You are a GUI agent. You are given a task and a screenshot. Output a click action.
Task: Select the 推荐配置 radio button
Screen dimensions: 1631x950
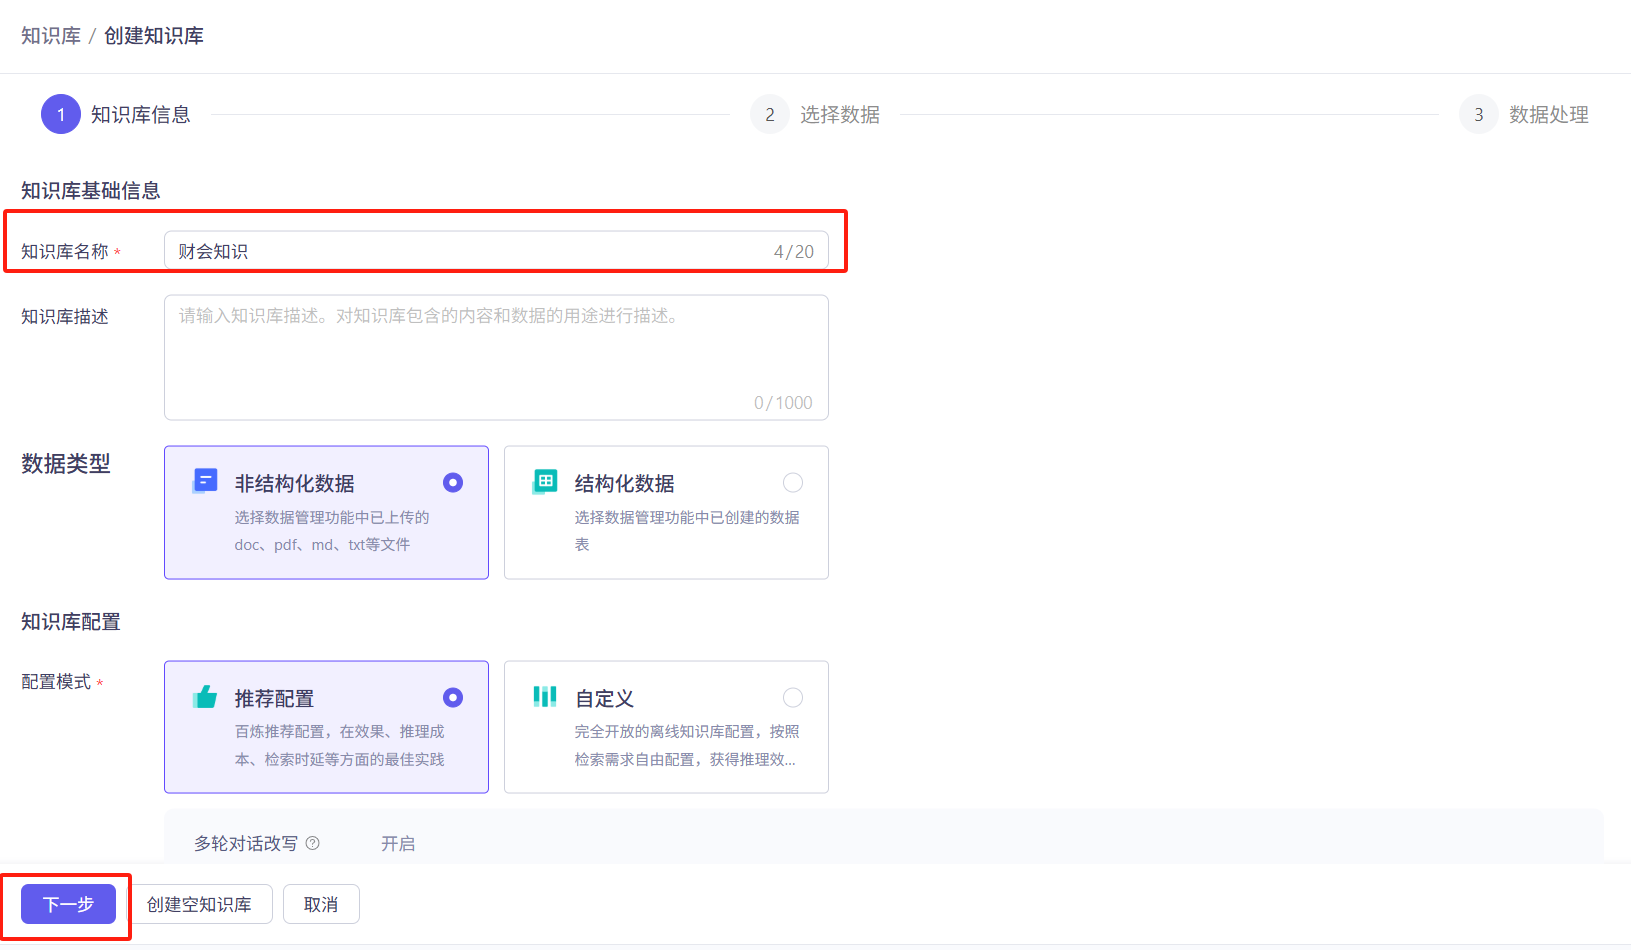(453, 697)
